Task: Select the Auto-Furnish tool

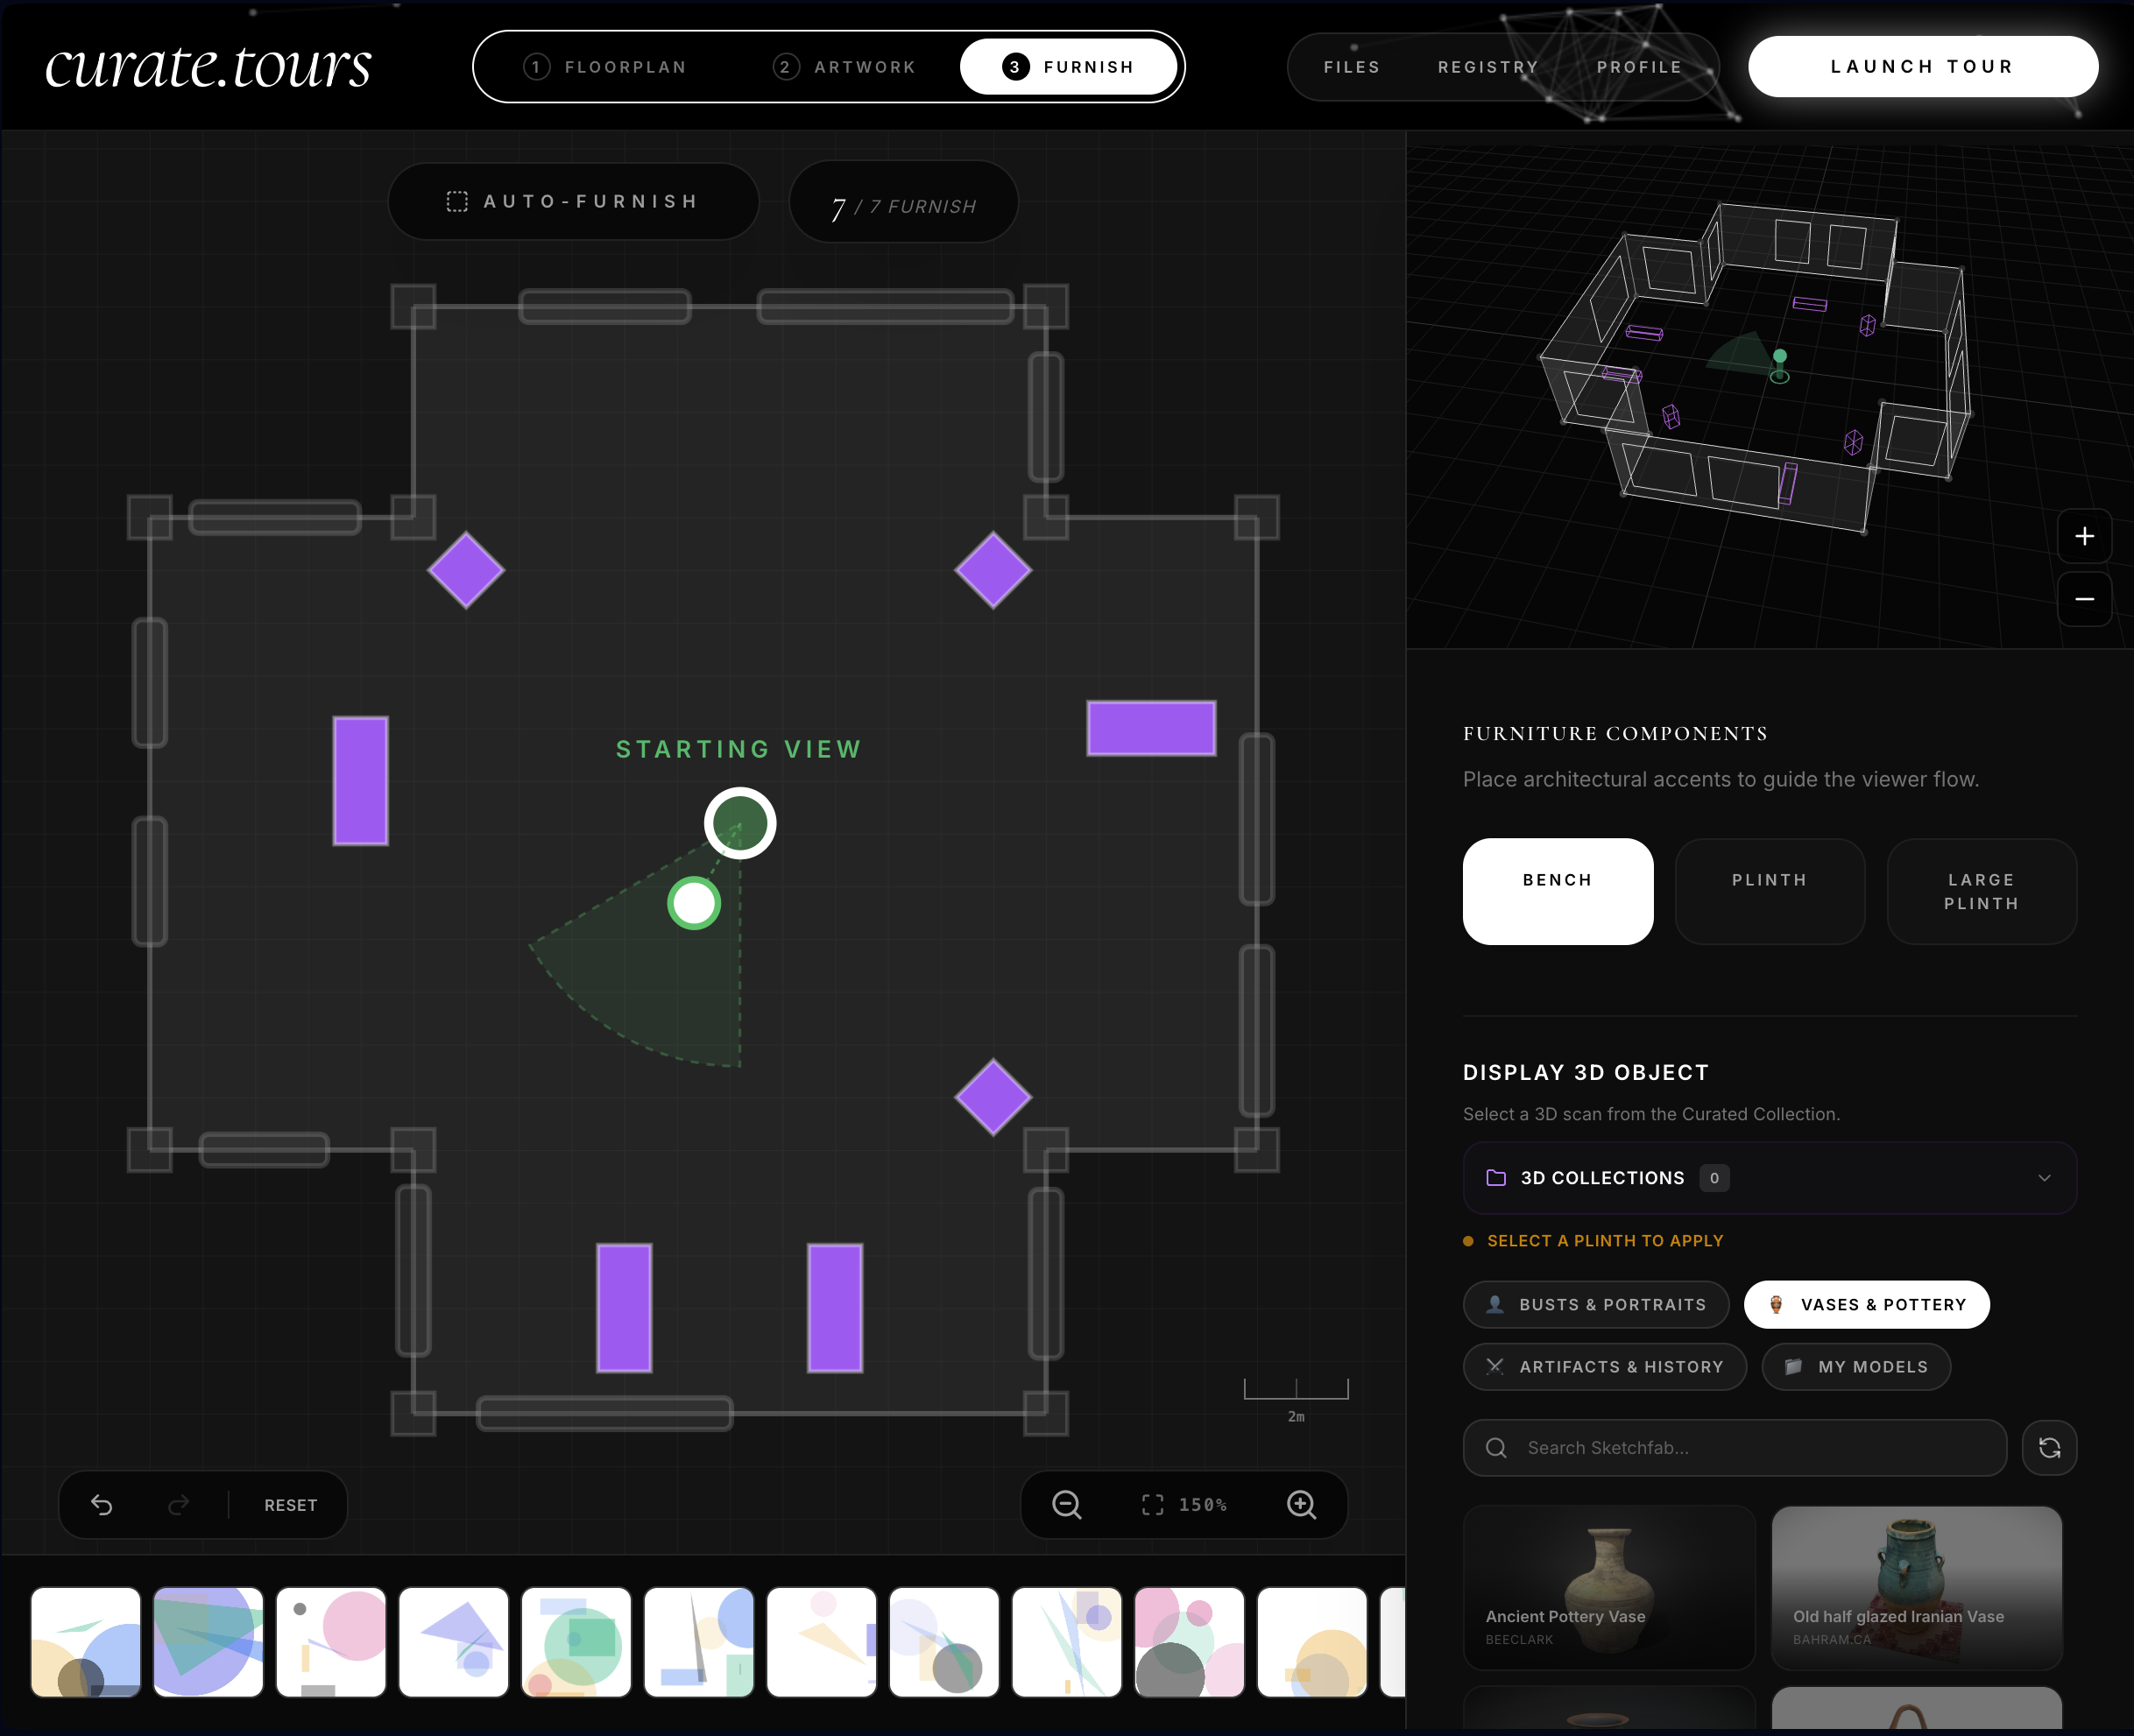Action: (x=573, y=201)
